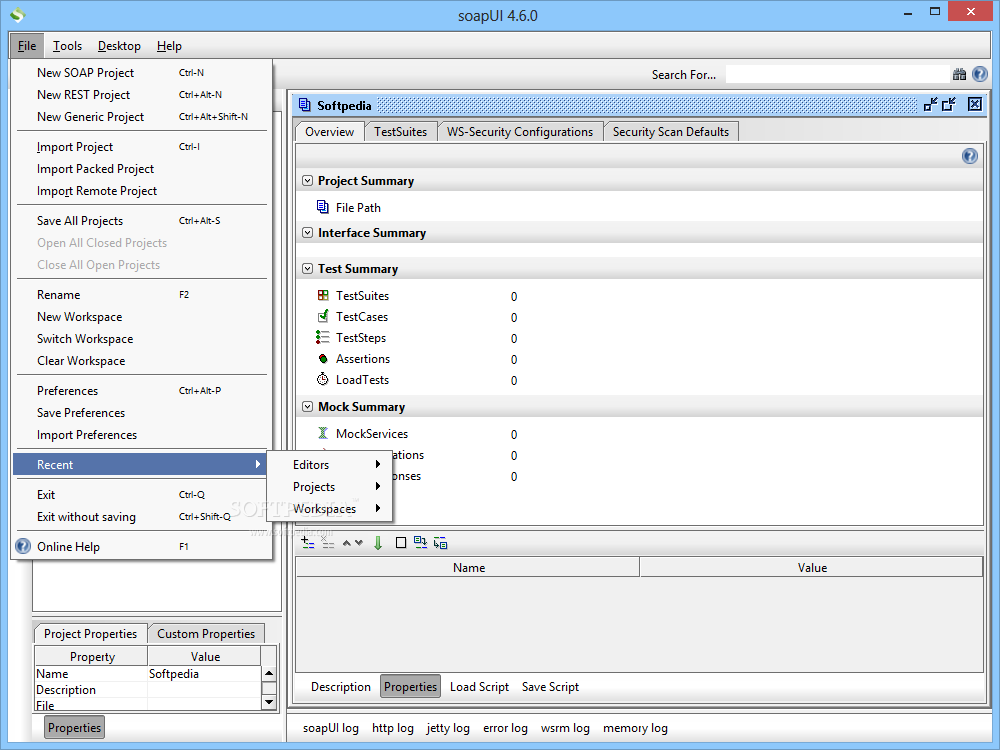Screen dimensions: 1000x750
Task: Click the clear properties square icon
Action: [x=401, y=543]
